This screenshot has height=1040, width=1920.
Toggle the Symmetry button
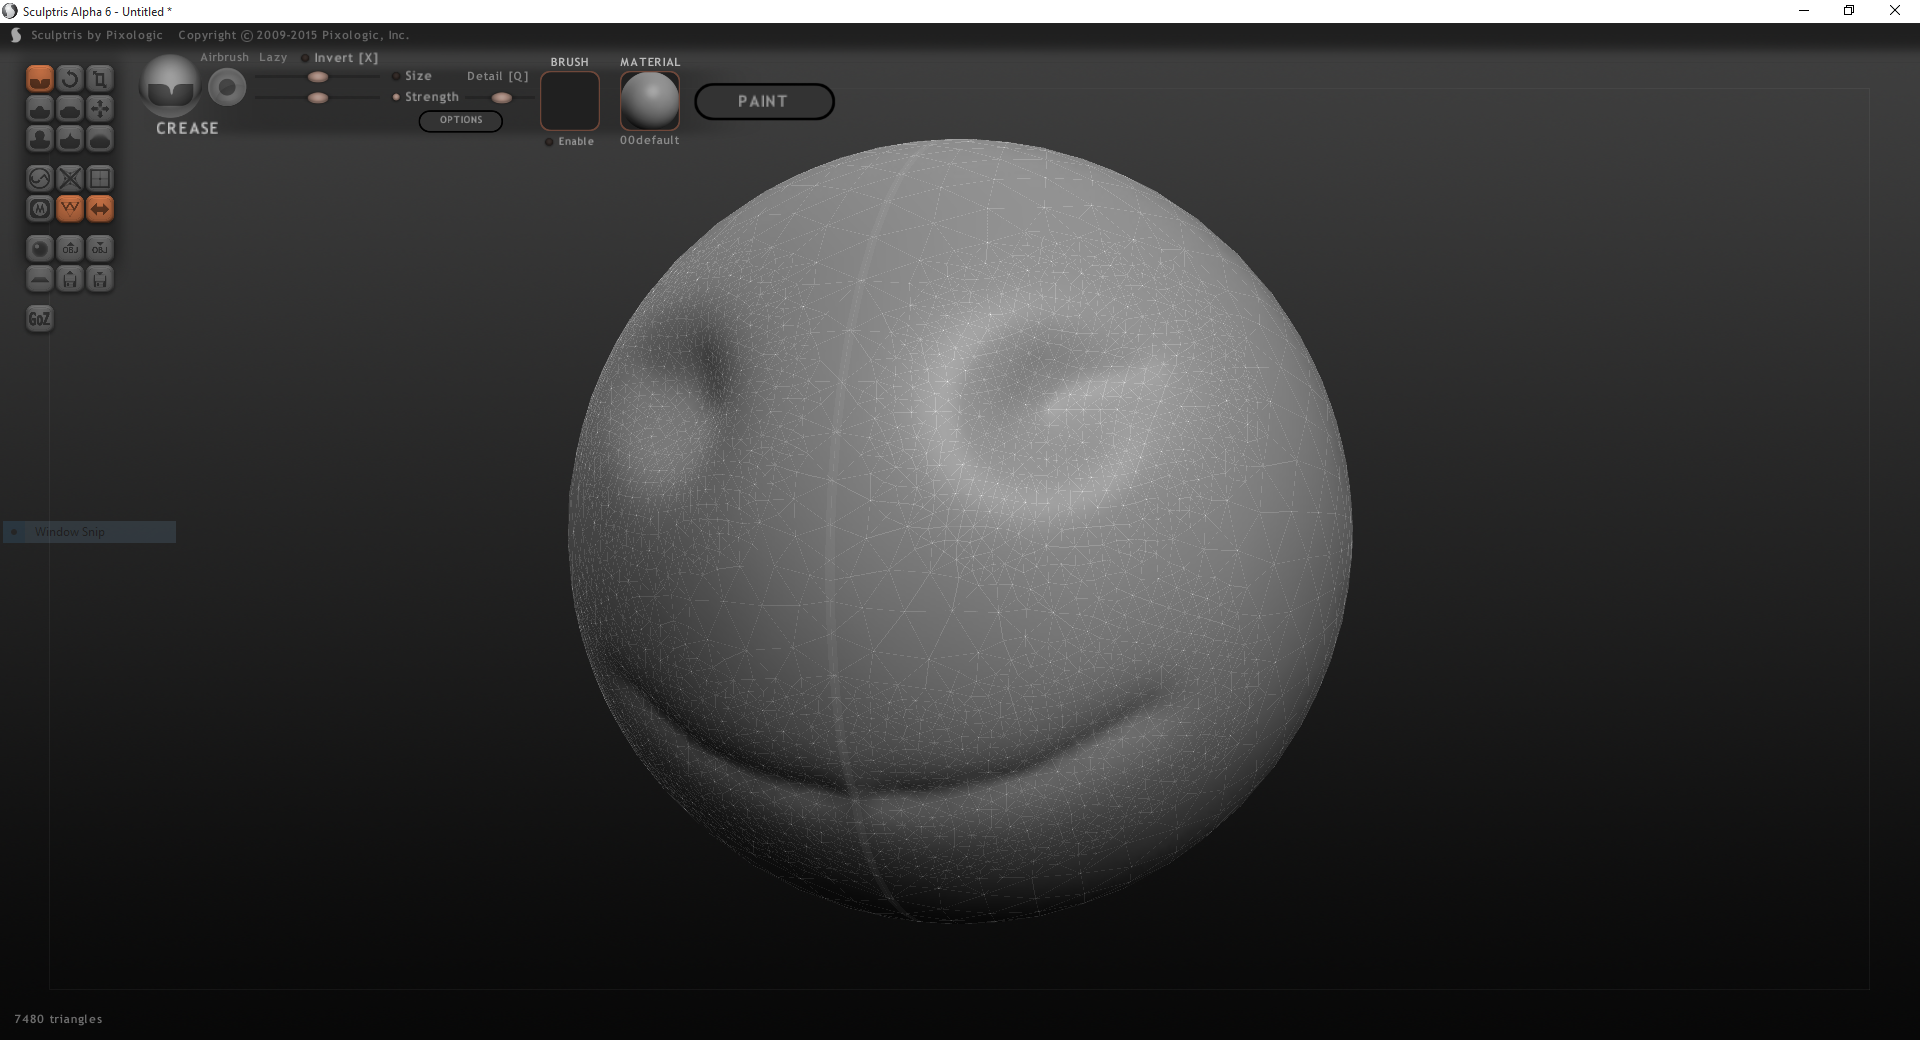100,209
